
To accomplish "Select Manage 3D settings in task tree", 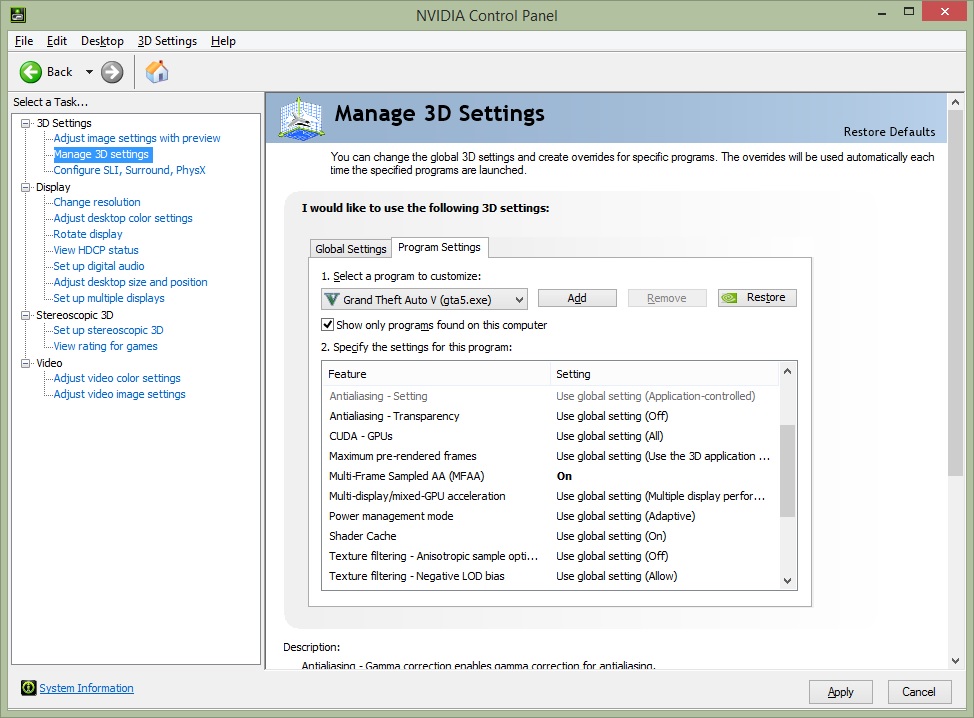I will coord(101,154).
